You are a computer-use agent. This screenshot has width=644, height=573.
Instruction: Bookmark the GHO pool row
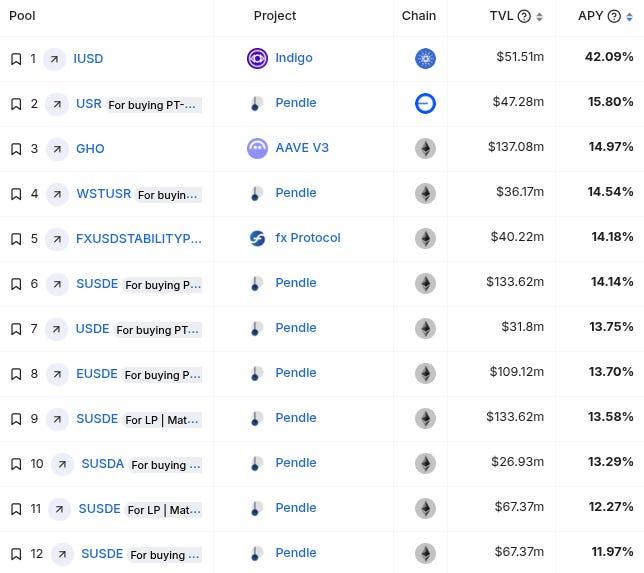[x=16, y=149]
